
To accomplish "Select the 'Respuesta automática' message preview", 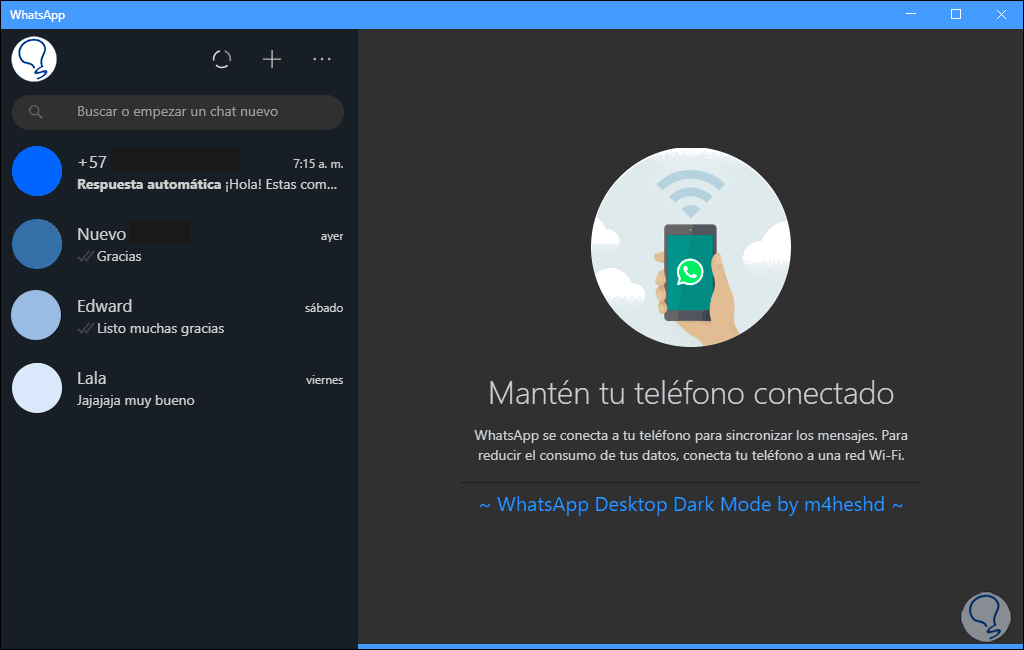I will [x=207, y=185].
